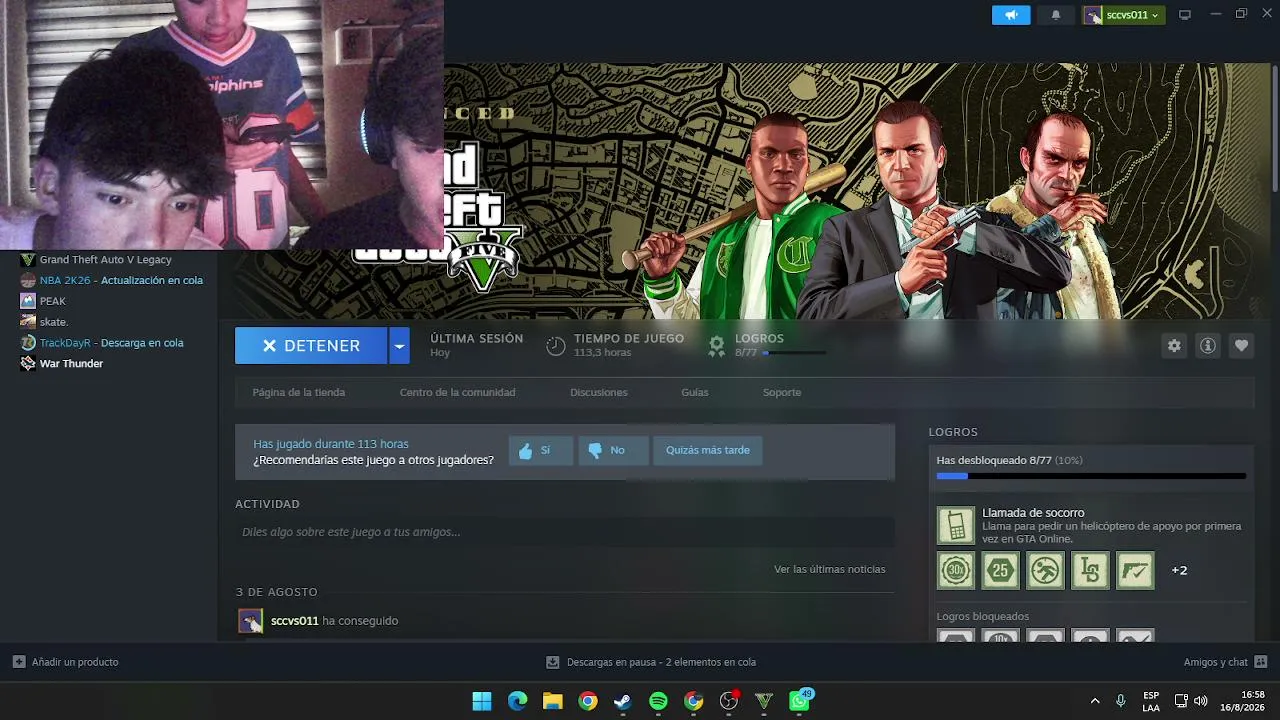View the pistol checkmark achievement badge

[1135, 570]
